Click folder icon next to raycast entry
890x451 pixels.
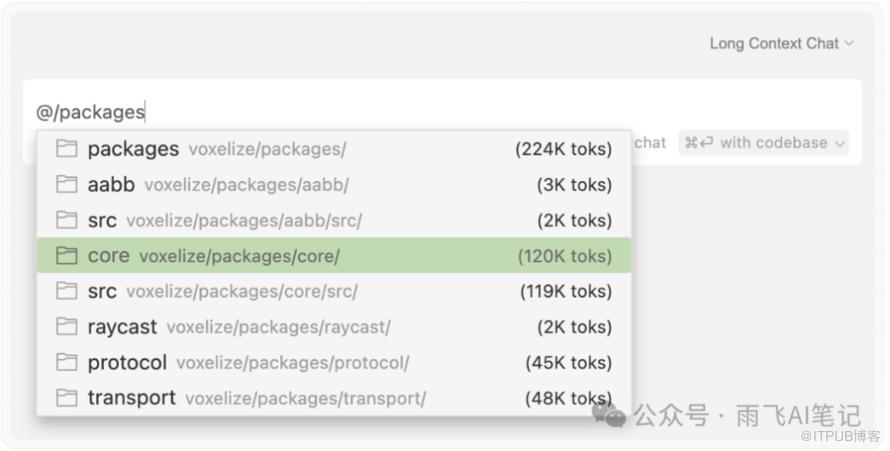66,327
